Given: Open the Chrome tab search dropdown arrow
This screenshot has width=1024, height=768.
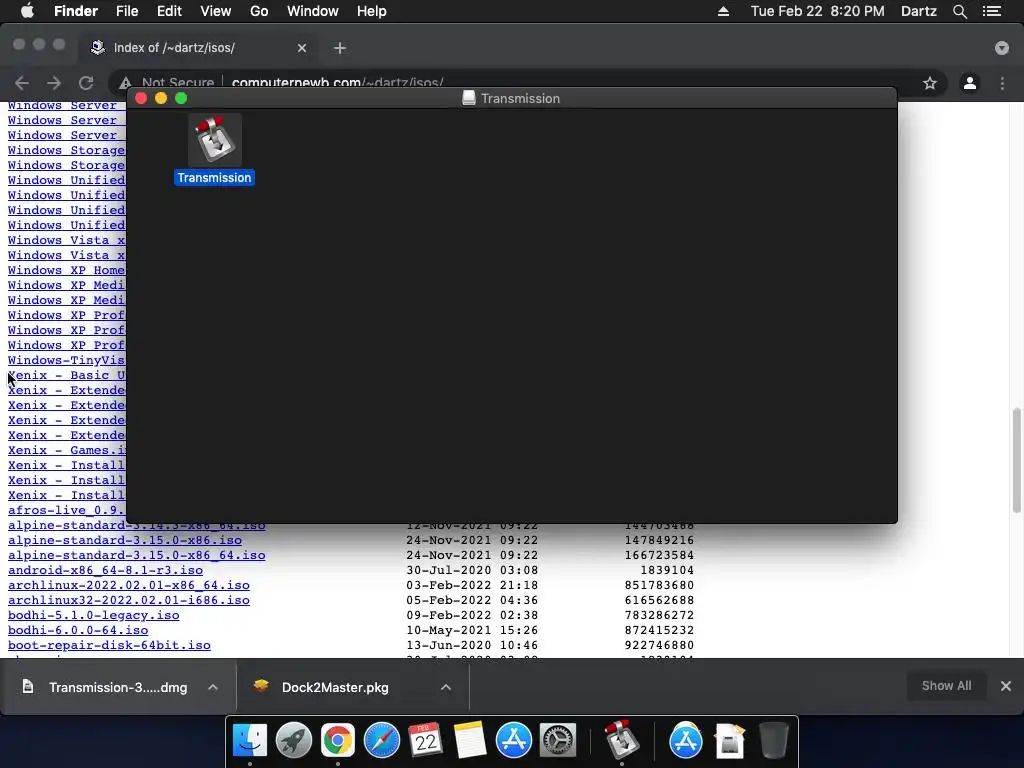Looking at the screenshot, I should click(x=1002, y=48).
